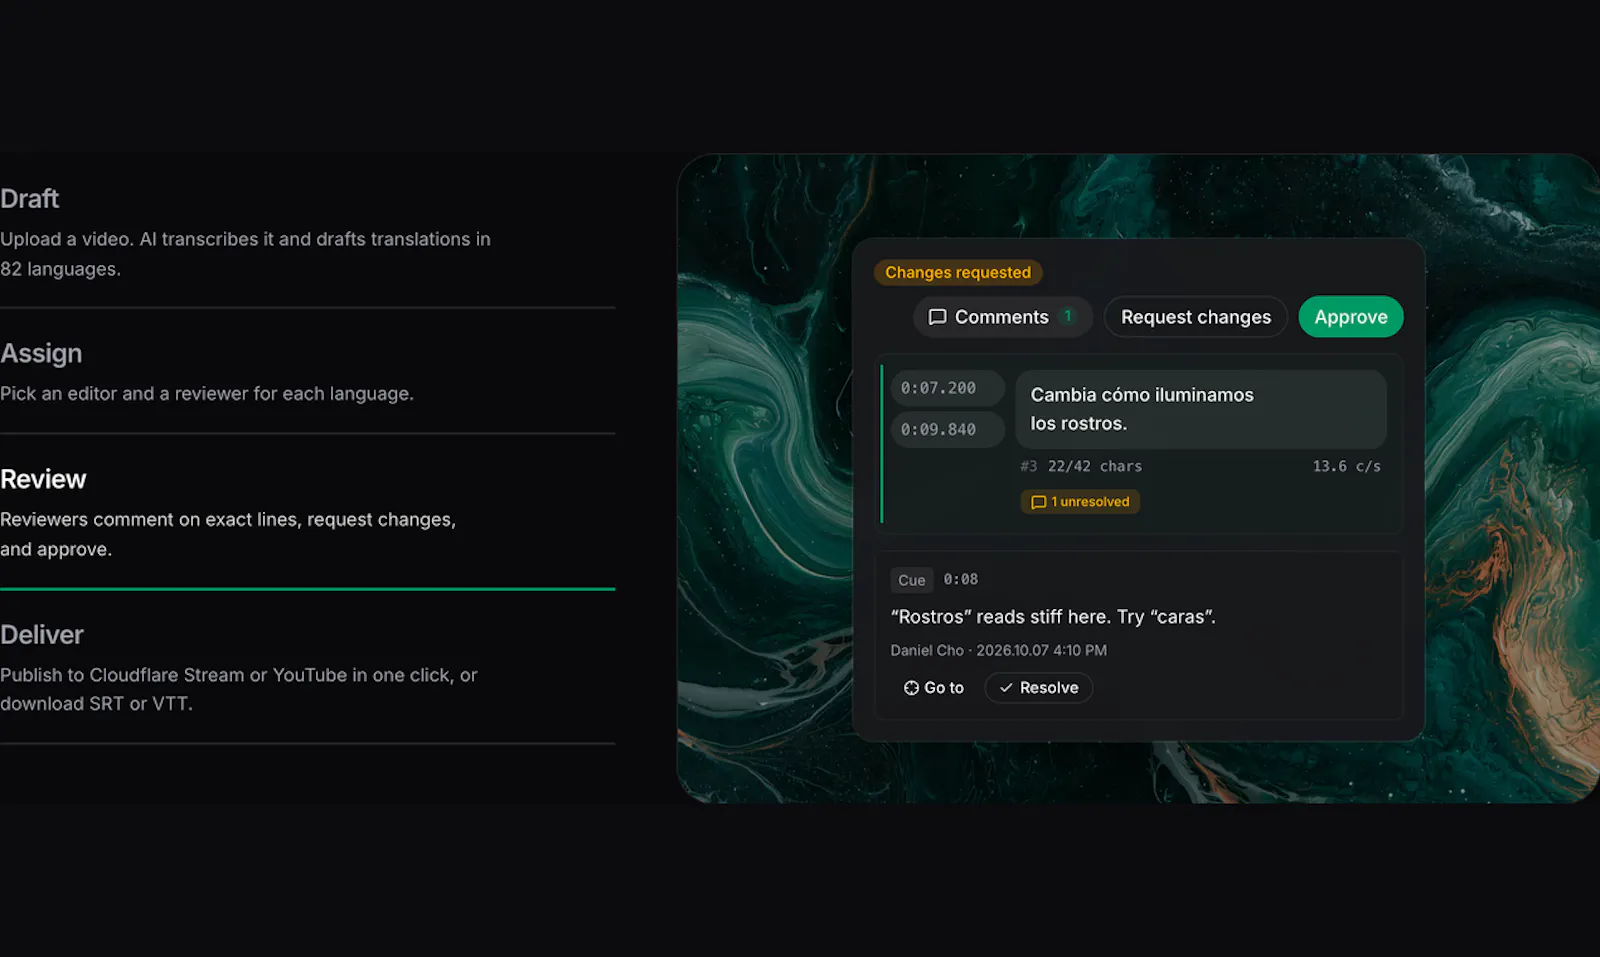
Task: Click the comment text about "Rostros"
Action: pos(1053,617)
